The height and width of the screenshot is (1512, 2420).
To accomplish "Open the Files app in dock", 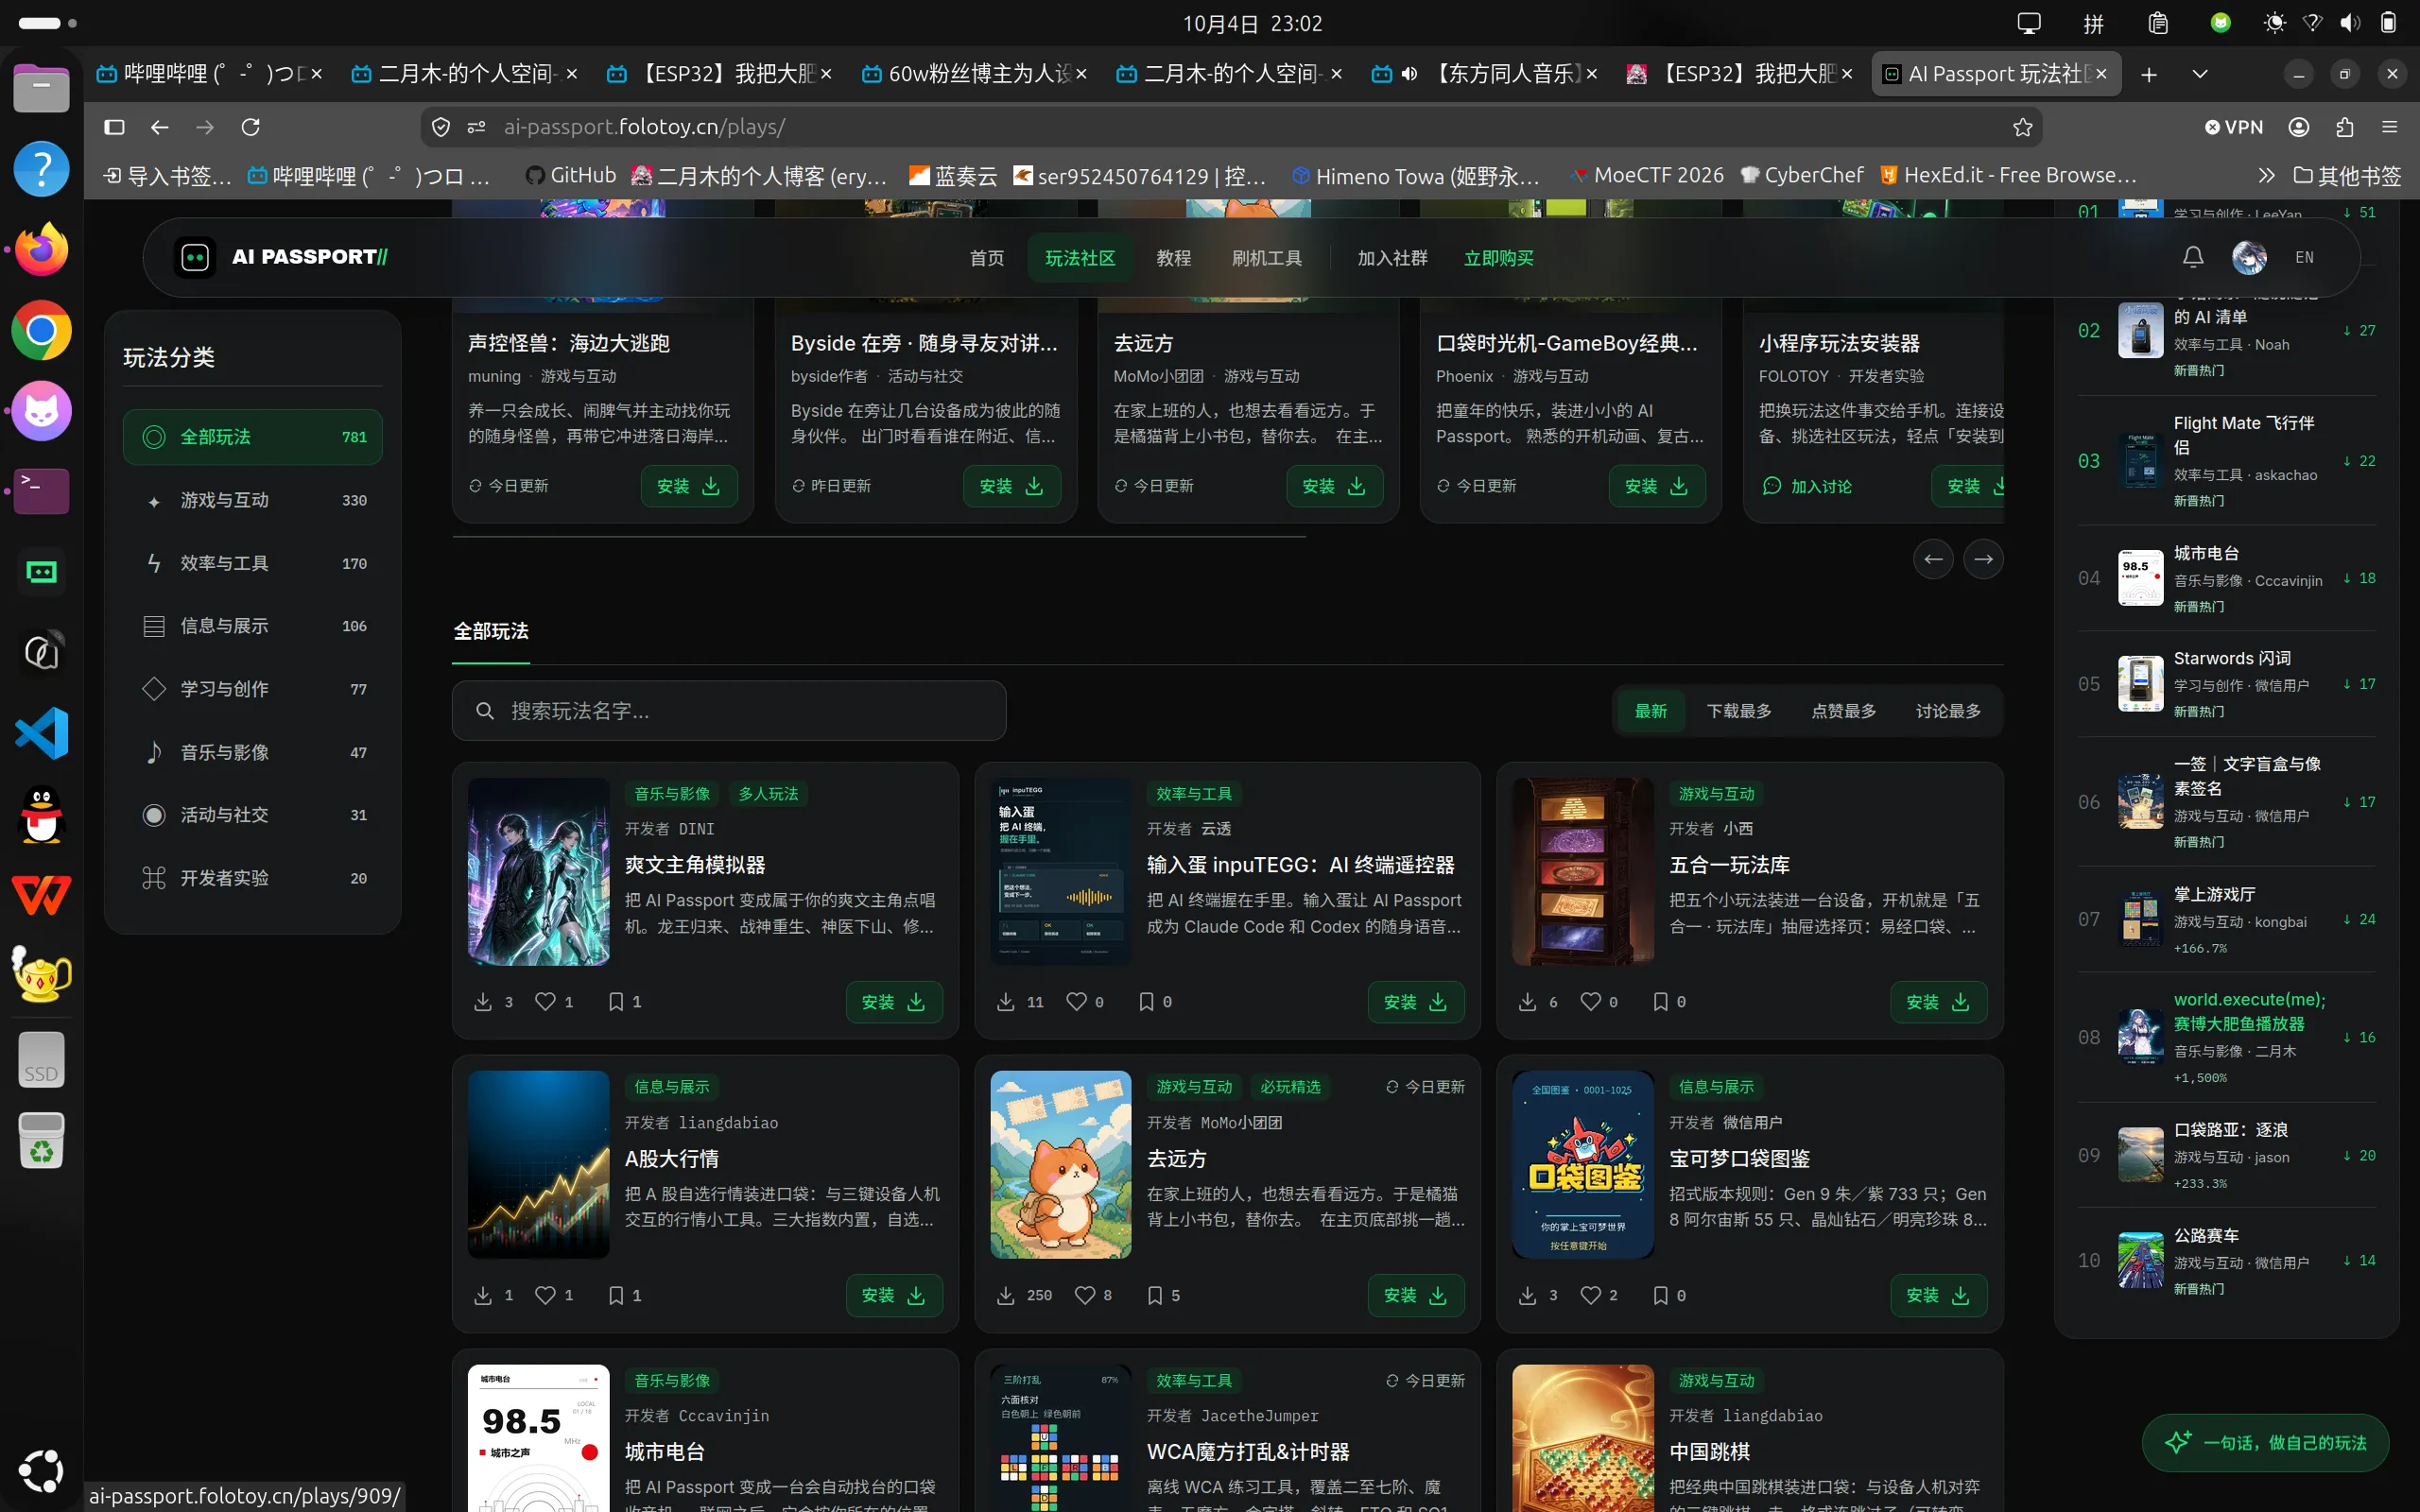I will [x=41, y=88].
